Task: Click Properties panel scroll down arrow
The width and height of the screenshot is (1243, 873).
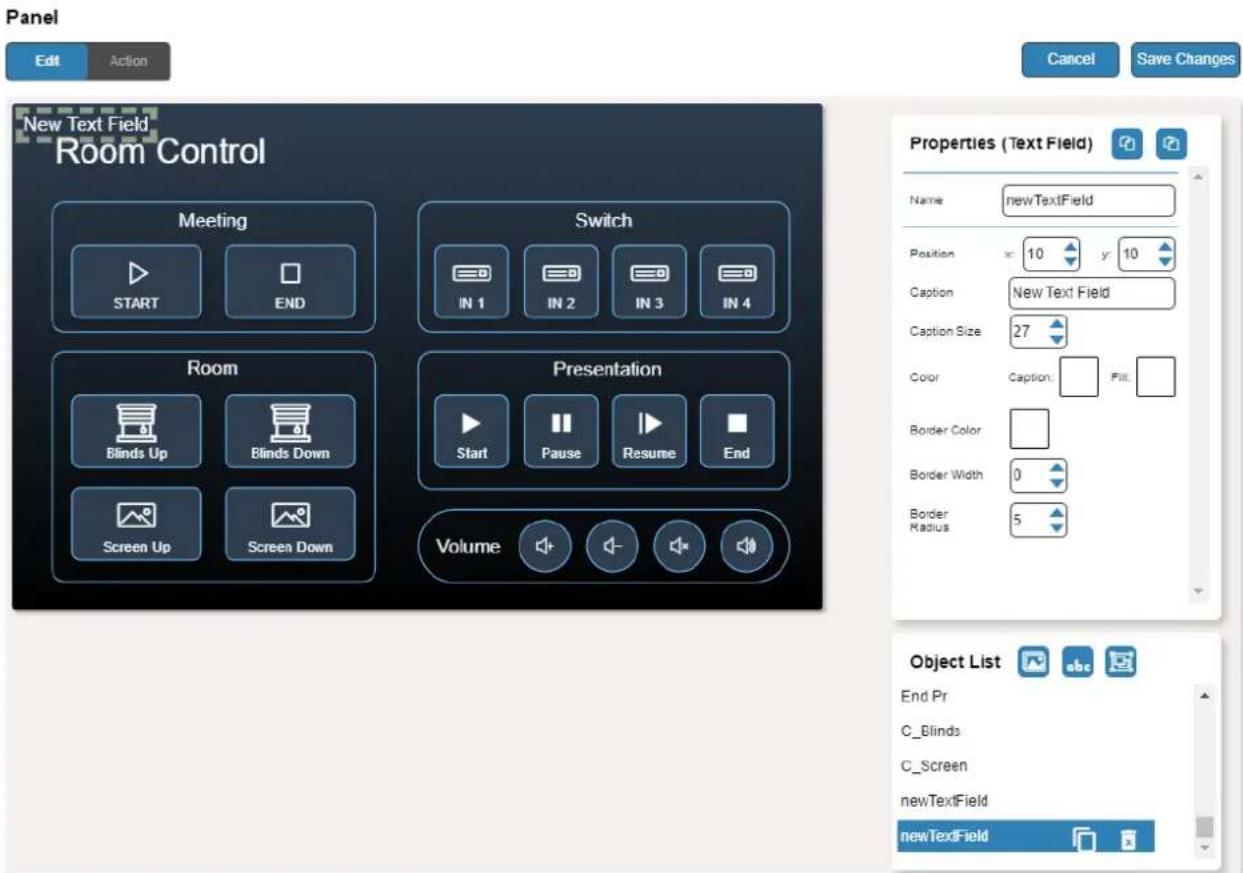Action: [x=1200, y=591]
